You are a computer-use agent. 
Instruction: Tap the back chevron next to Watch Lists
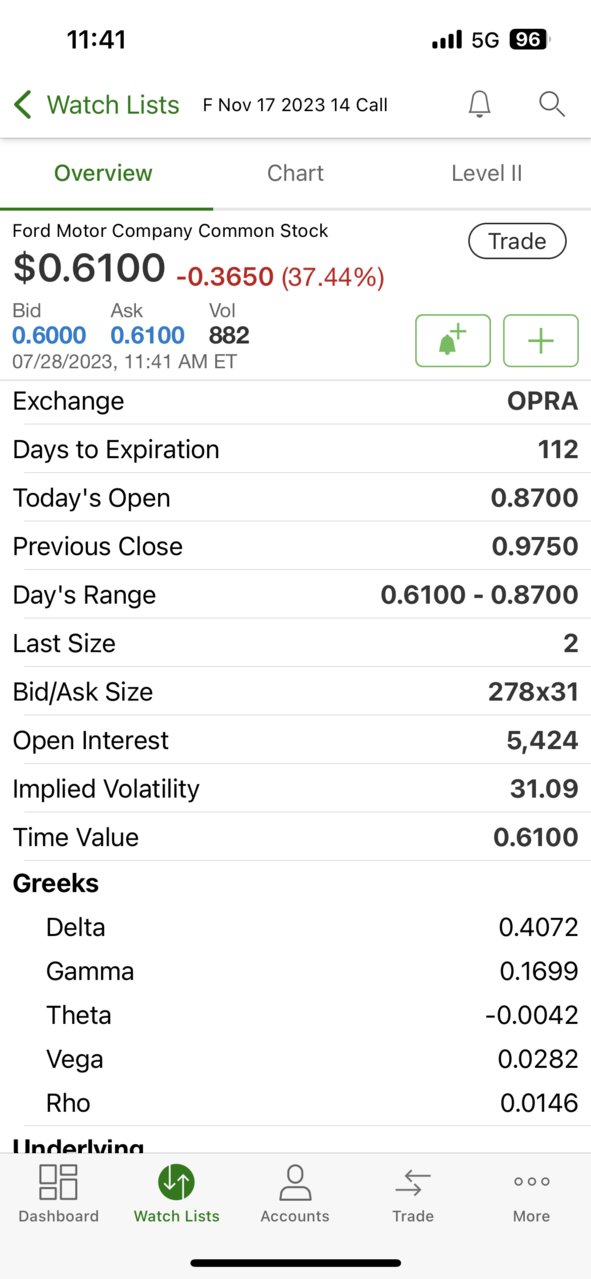23,104
